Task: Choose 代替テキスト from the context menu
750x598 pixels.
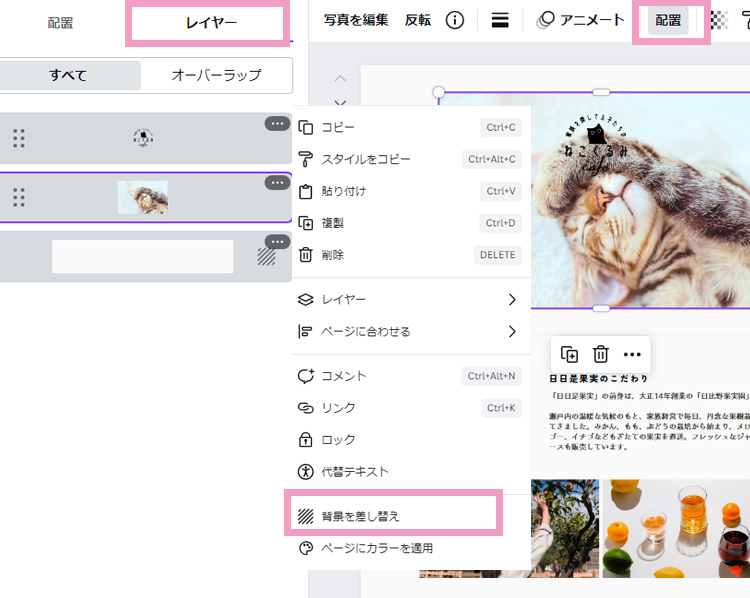Action: click(x=411, y=472)
